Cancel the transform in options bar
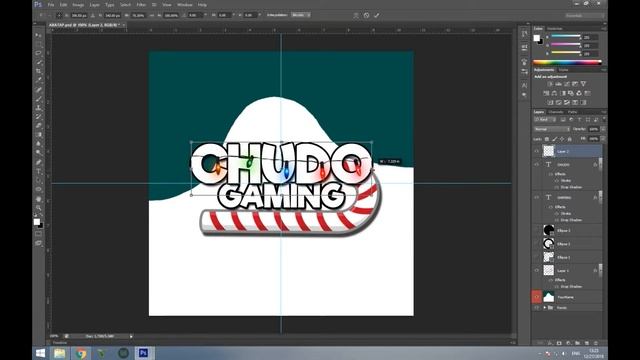 (367, 15)
